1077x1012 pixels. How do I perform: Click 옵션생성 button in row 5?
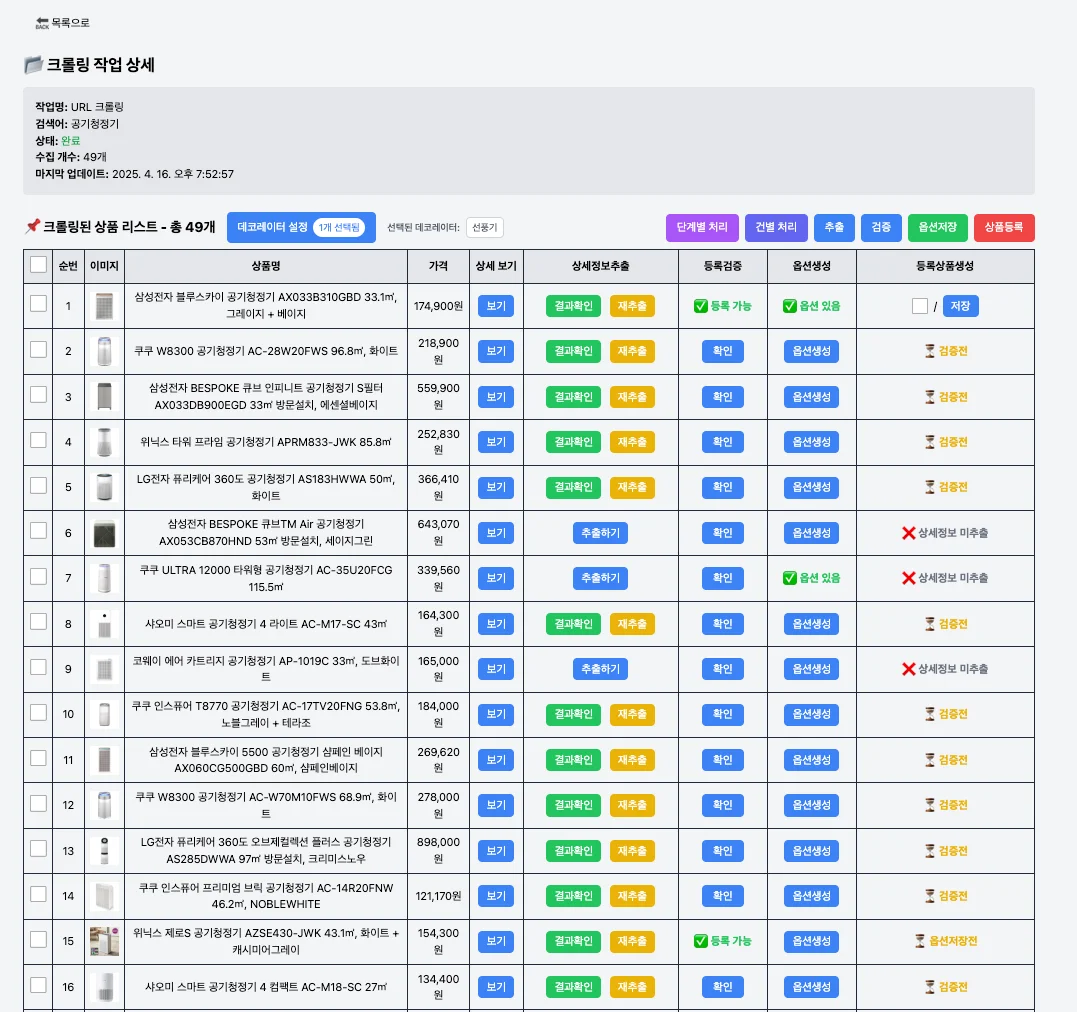coord(811,487)
